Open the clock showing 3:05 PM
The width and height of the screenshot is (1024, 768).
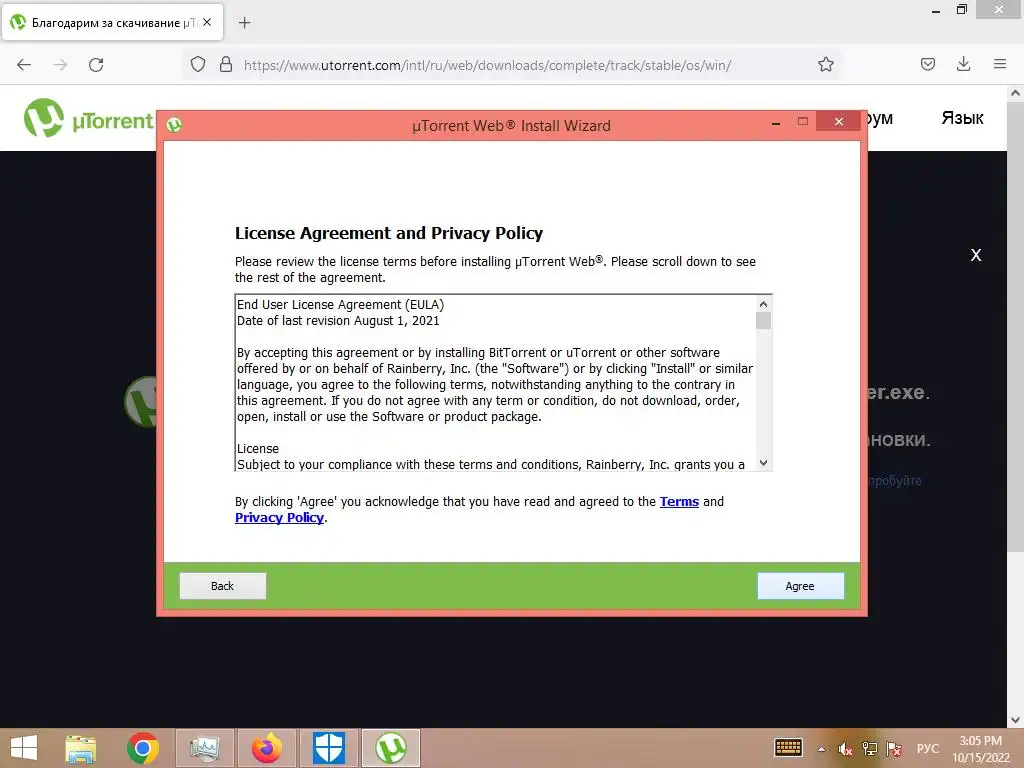[x=981, y=749]
